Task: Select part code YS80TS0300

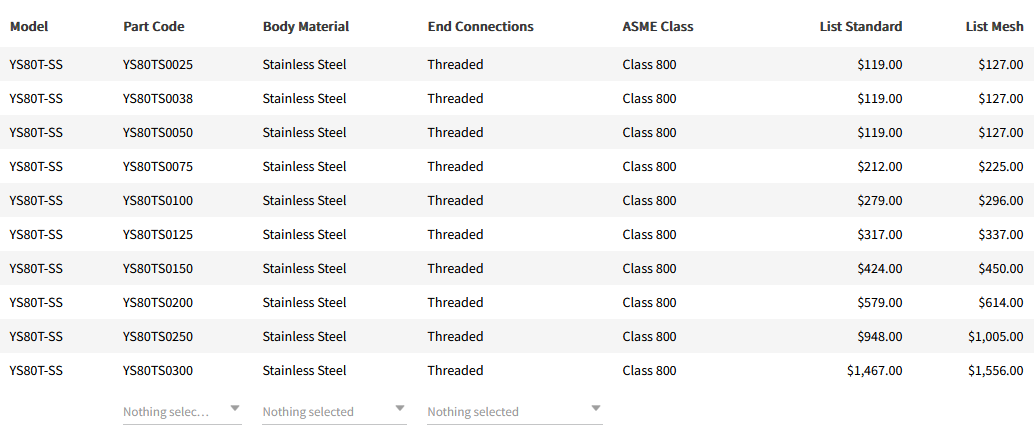Action: [158, 371]
